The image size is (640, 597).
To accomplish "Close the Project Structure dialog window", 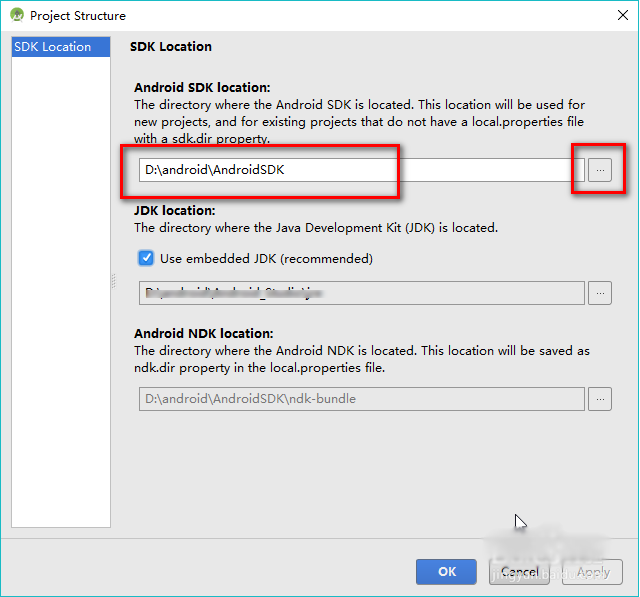I will pos(618,16).
